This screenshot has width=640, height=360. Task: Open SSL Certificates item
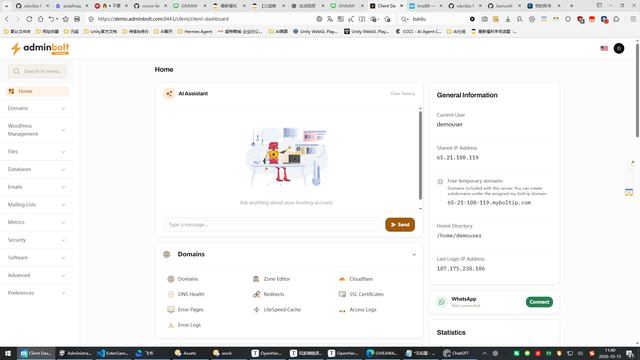[x=361, y=294]
